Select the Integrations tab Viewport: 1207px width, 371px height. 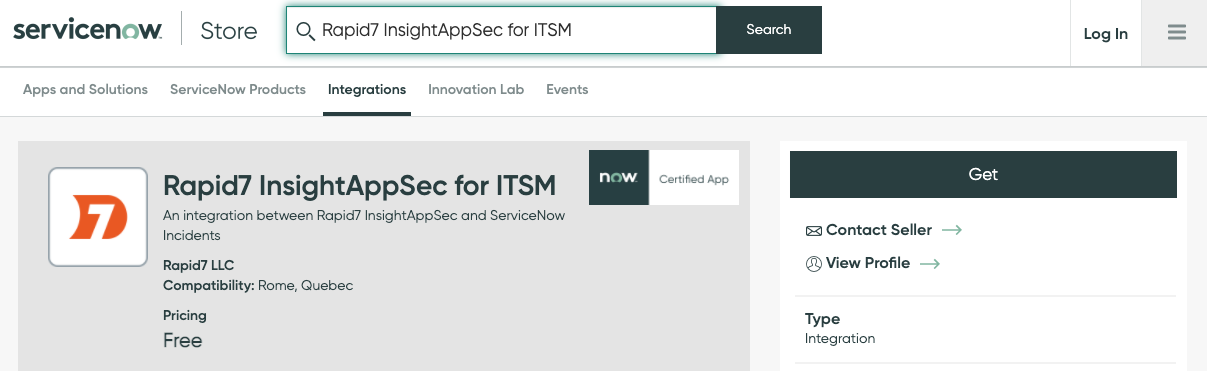pos(367,89)
